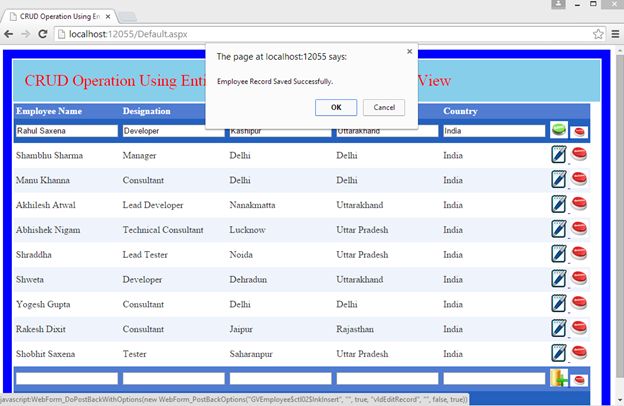This screenshot has width=624, height=406.
Task: Click the browser forward arrow
Action: pos(26,34)
